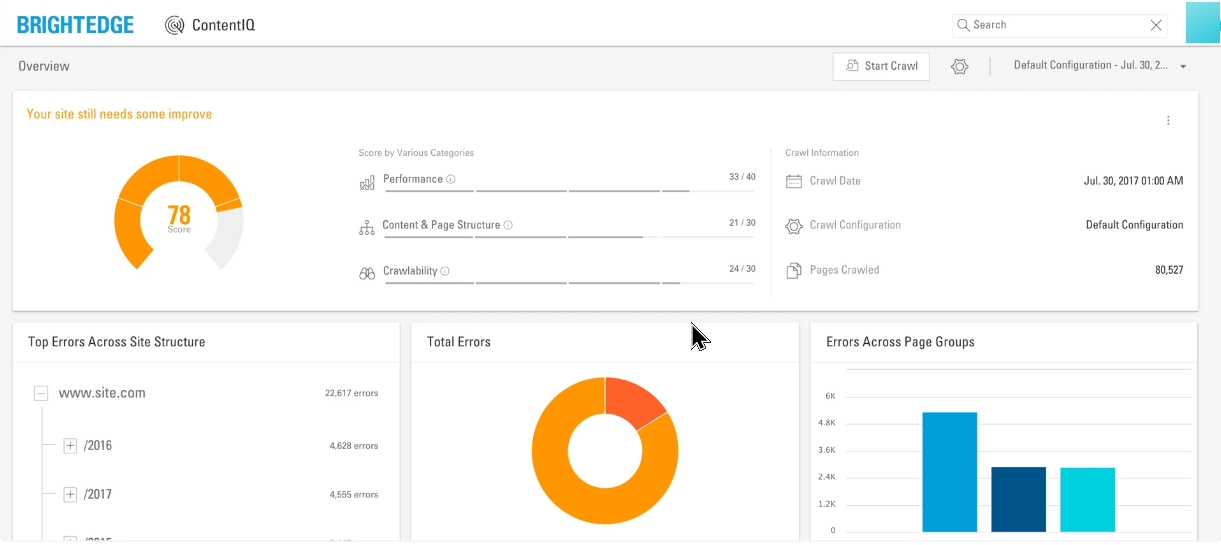The image size is (1221, 545).
Task: Click the Crawlability score progress bar
Action: (x=570, y=283)
